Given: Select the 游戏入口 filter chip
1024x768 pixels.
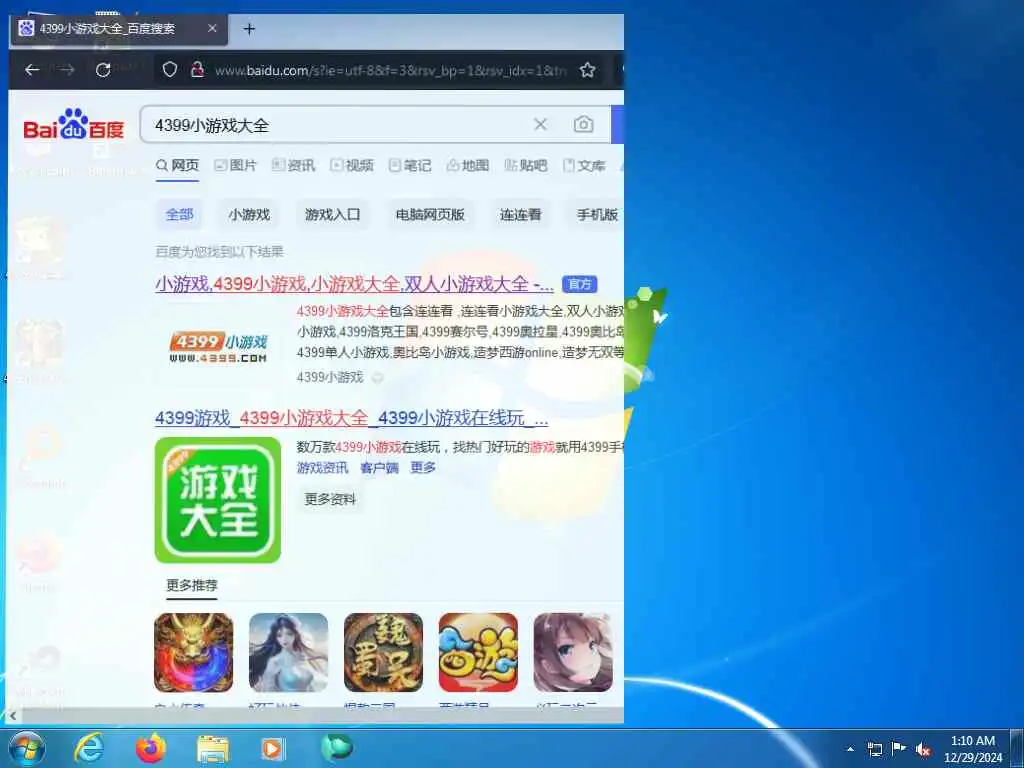Looking at the screenshot, I should pyautogui.click(x=332, y=215).
